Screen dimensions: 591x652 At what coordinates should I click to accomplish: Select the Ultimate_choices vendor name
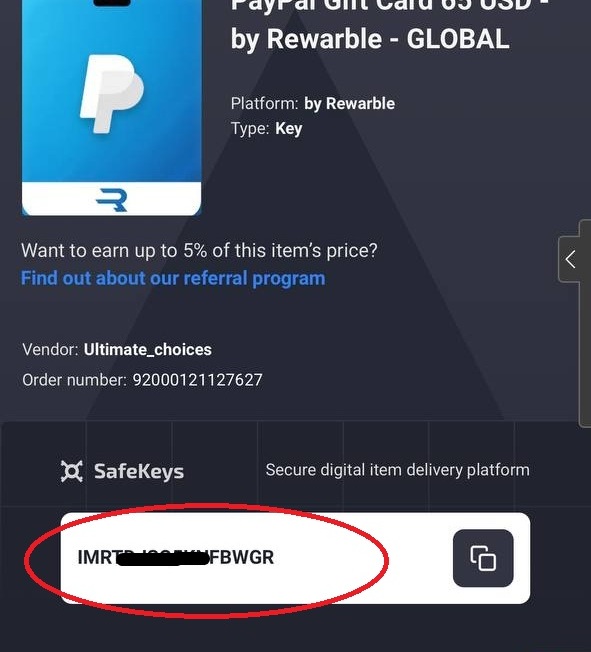(148, 350)
